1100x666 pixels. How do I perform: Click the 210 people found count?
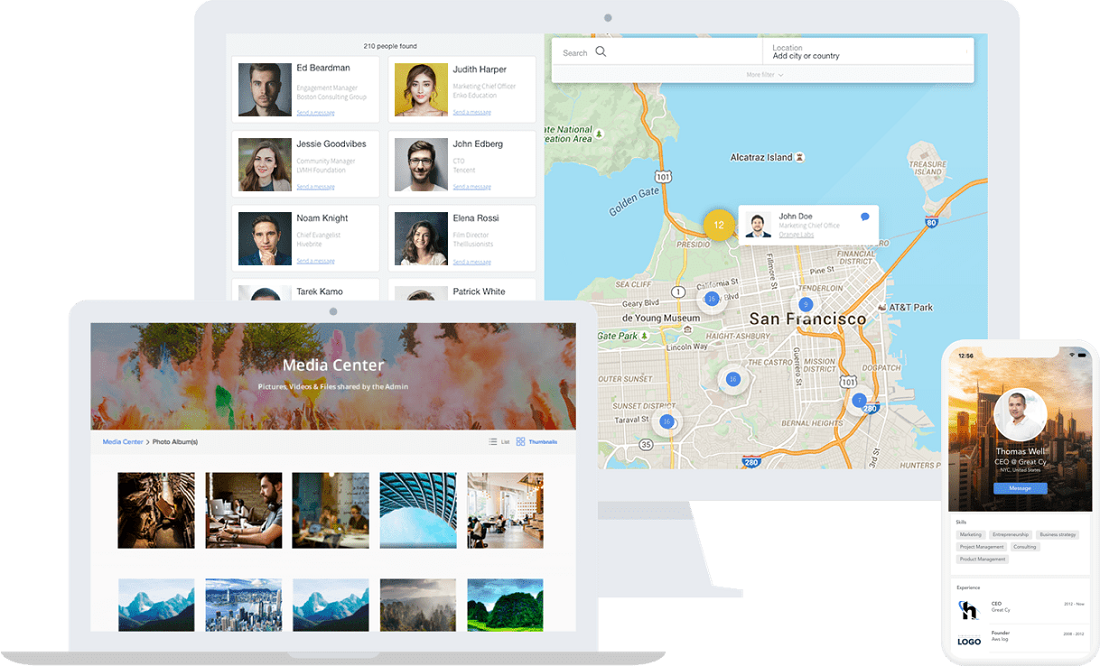tap(390, 46)
